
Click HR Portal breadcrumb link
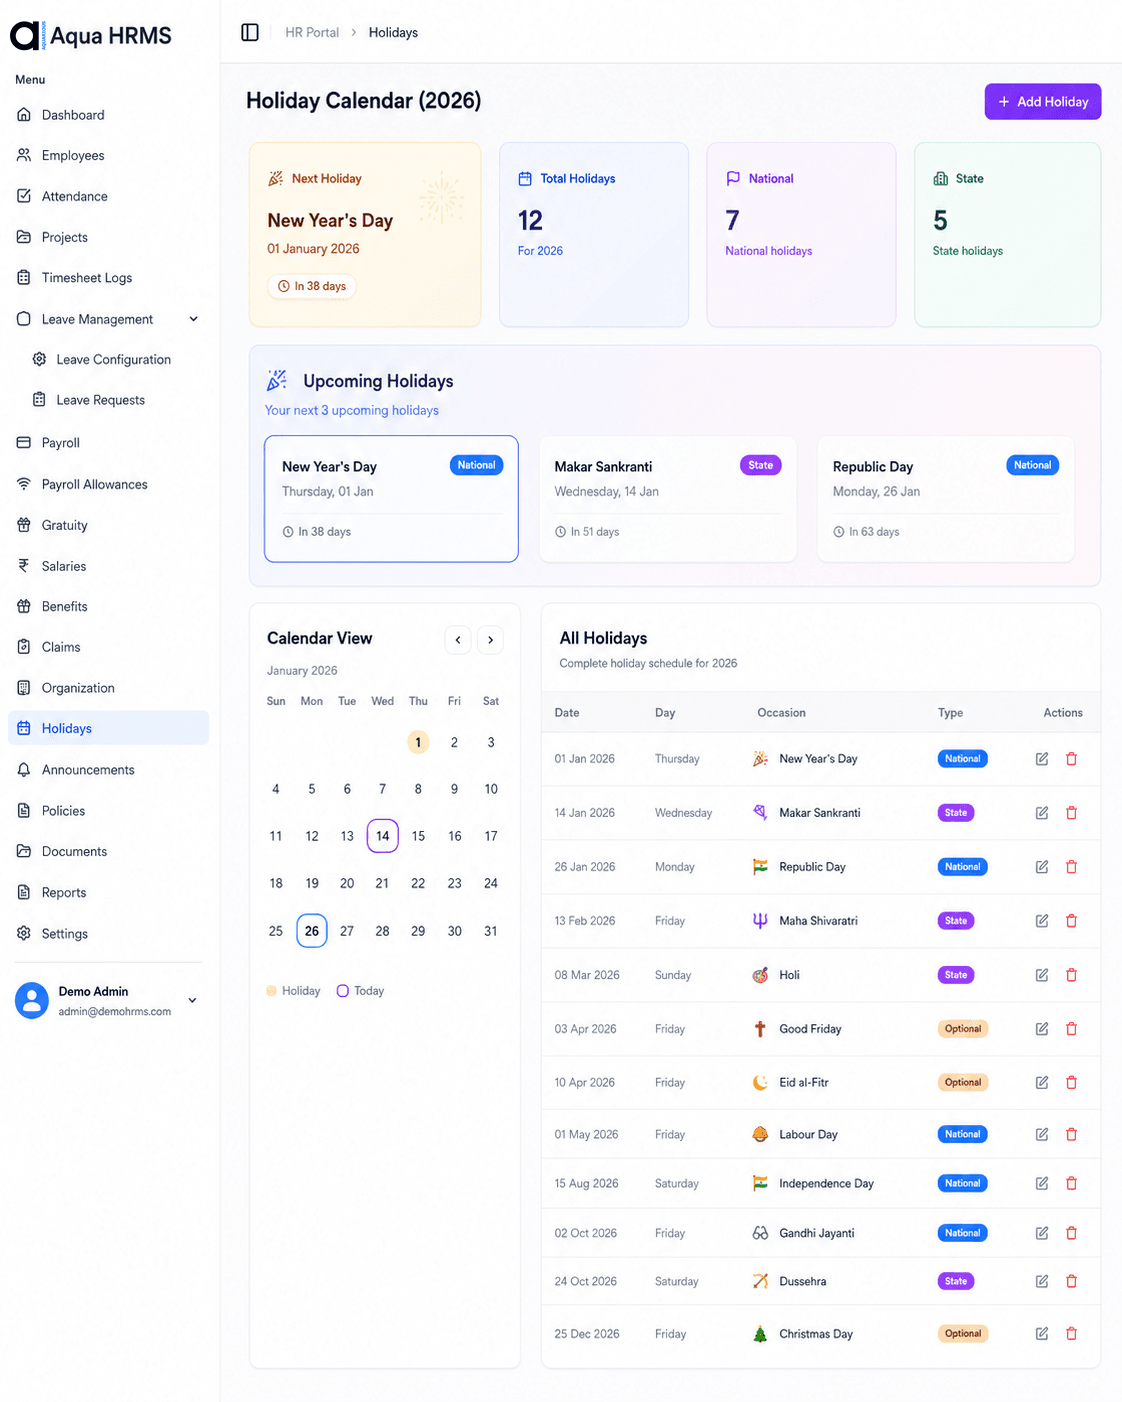(312, 32)
